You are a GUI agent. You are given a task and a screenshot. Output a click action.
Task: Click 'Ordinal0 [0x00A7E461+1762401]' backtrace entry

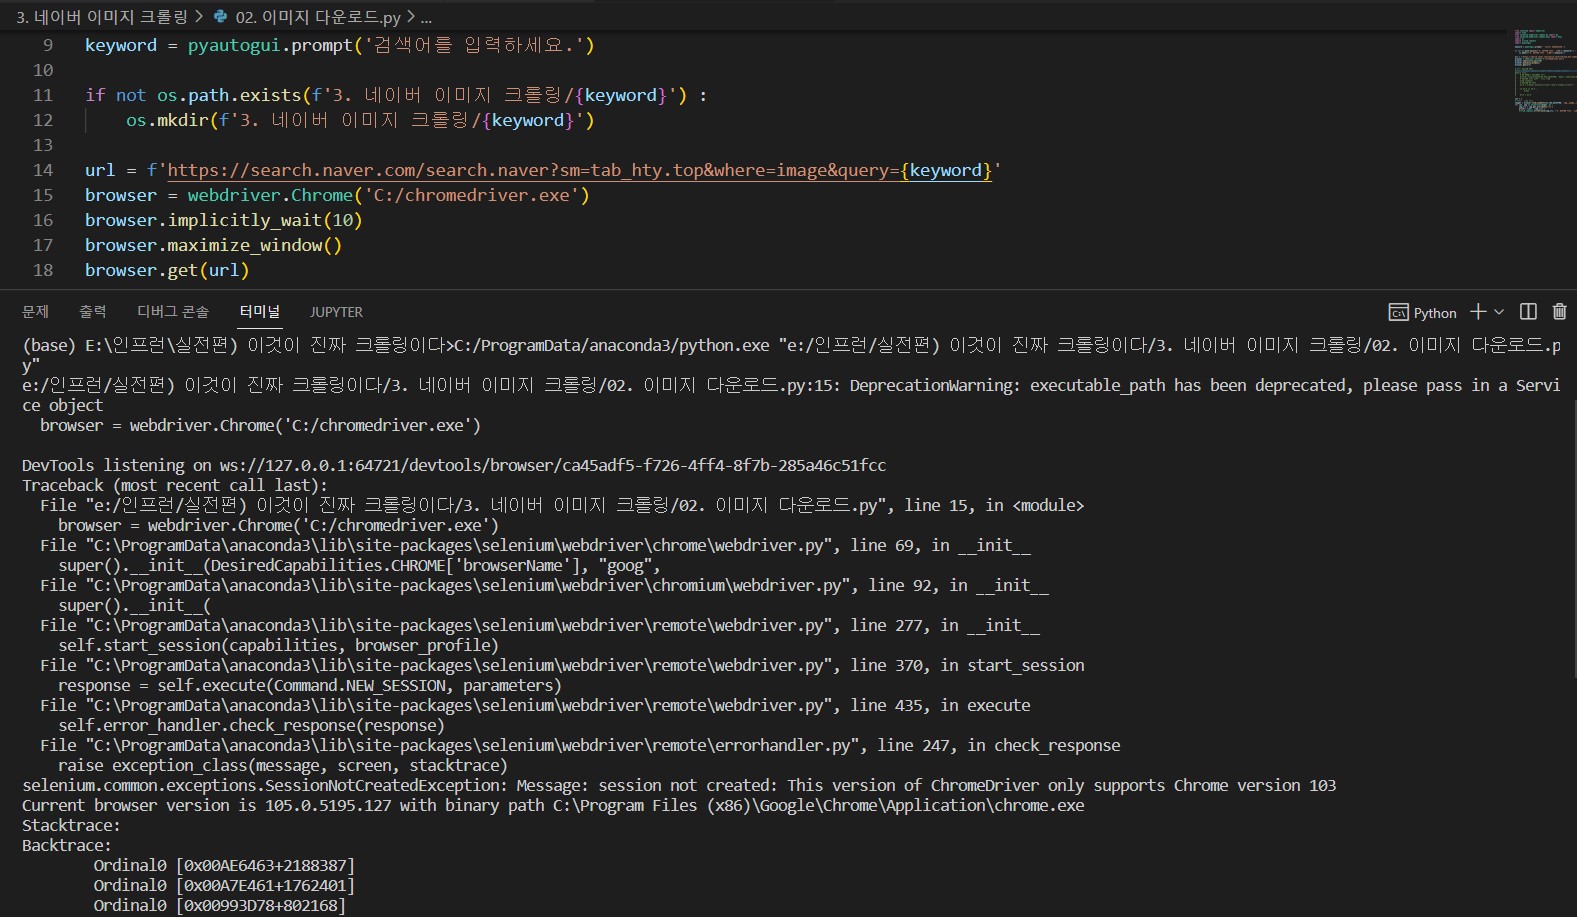tap(224, 885)
